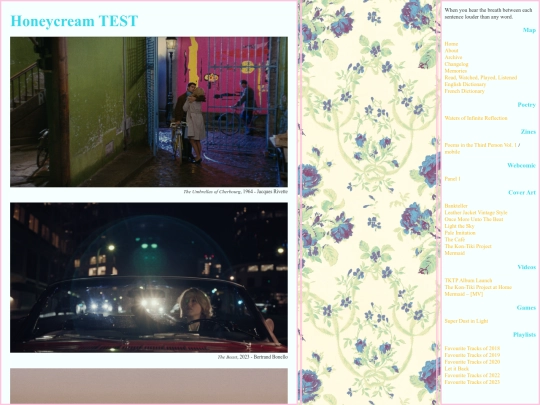Screen dimensions: 540x405
Task: Open The Café cover art link
Action: [455, 239]
